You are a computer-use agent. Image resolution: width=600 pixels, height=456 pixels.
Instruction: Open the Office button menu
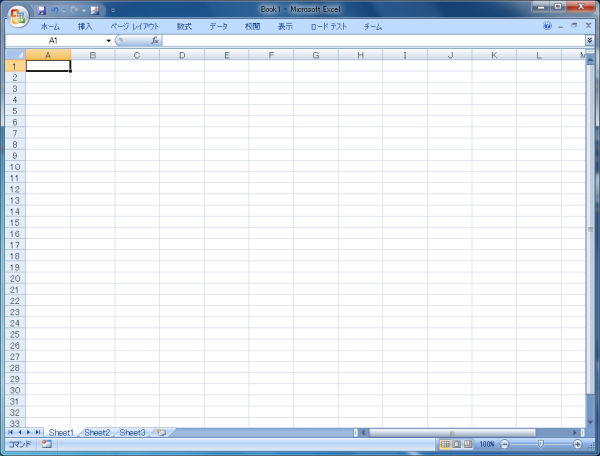click(x=18, y=16)
